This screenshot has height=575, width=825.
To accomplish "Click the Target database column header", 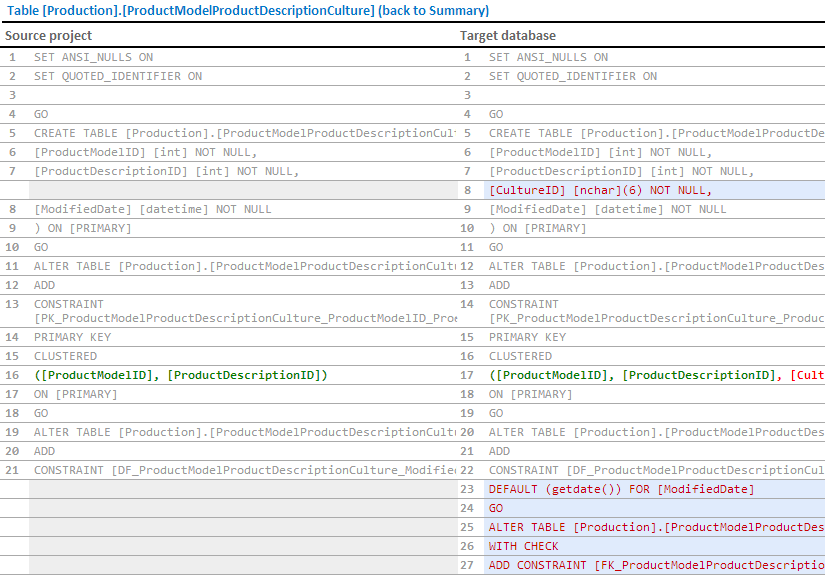I will pos(508,36).
